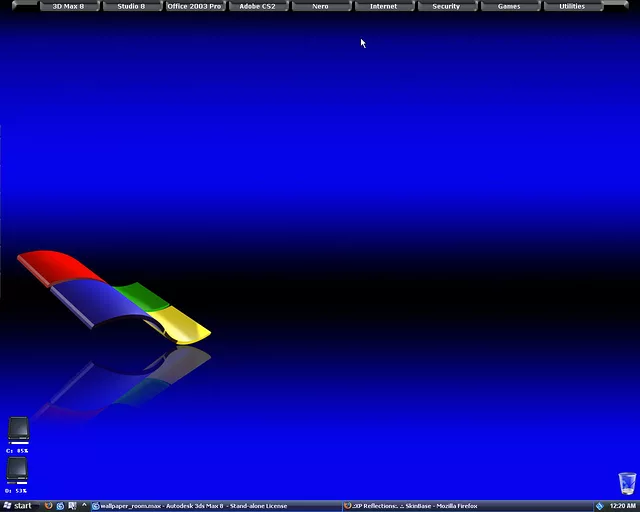The width and height of the screenshot is (640, 512).
Task: Launch Firefox from the quick launch bar
Action: tap(48, 506)
